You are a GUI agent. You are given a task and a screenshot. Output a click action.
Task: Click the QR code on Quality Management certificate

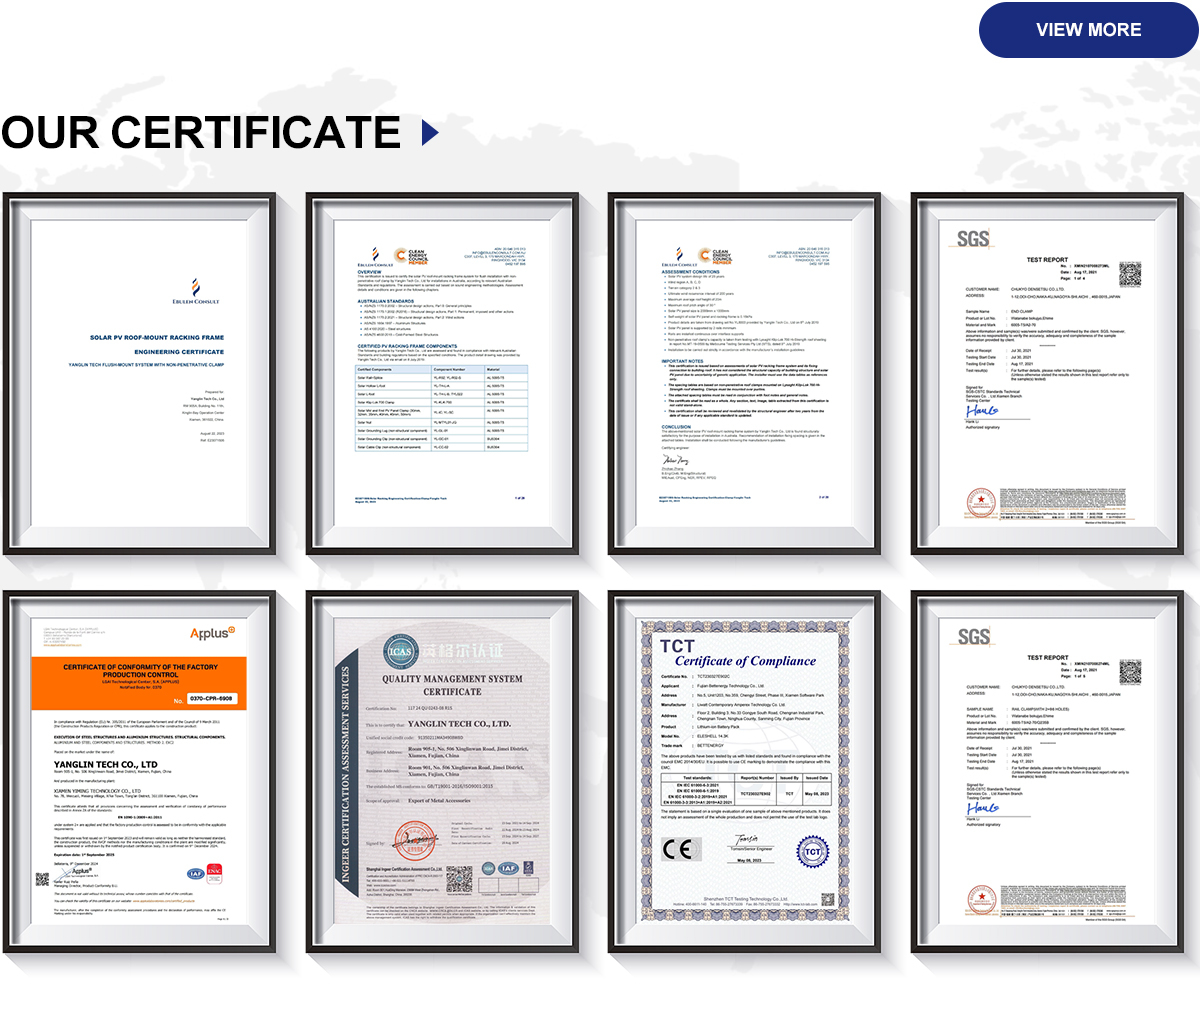(x=459, y=879)
